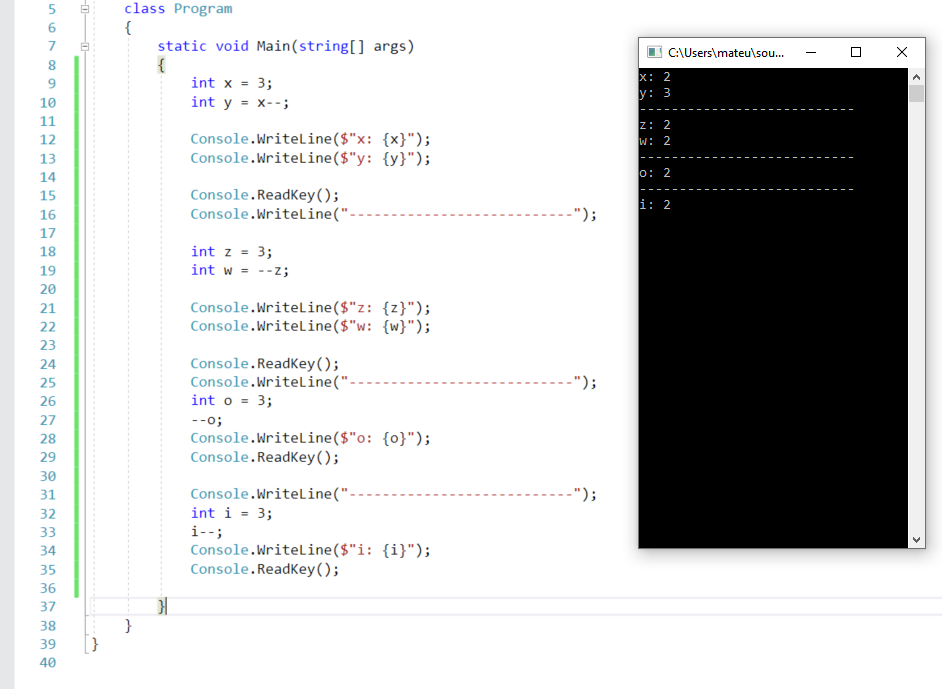The image size is (942, 689).
Task: Click the WriteLine call printing o
Action: pyautogui.click(x=311, y=439)
